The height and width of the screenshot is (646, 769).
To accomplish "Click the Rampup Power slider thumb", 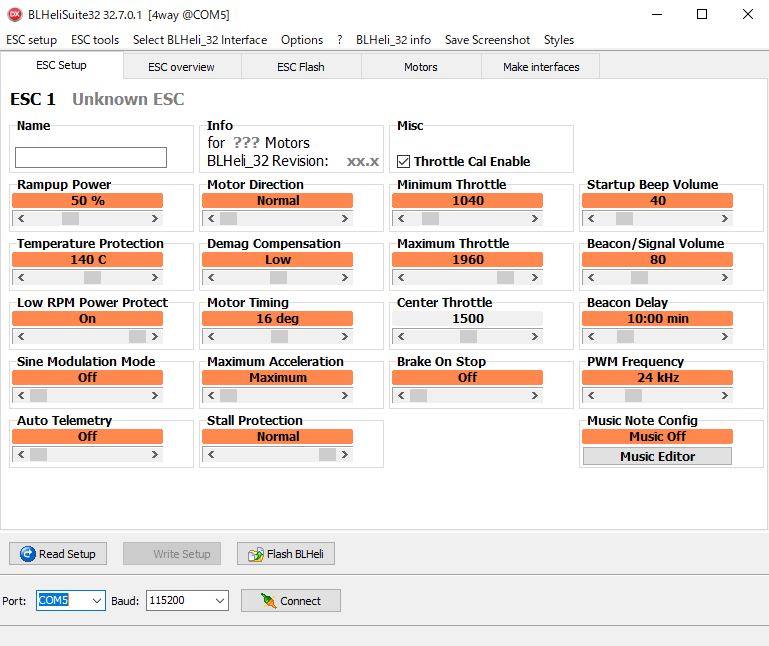I will [x=71, y=218].
